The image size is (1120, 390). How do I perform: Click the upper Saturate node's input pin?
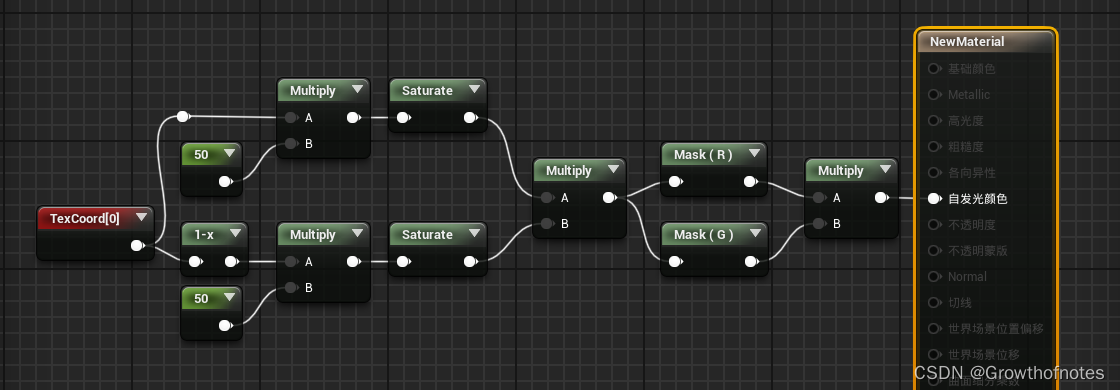[404, 118]
